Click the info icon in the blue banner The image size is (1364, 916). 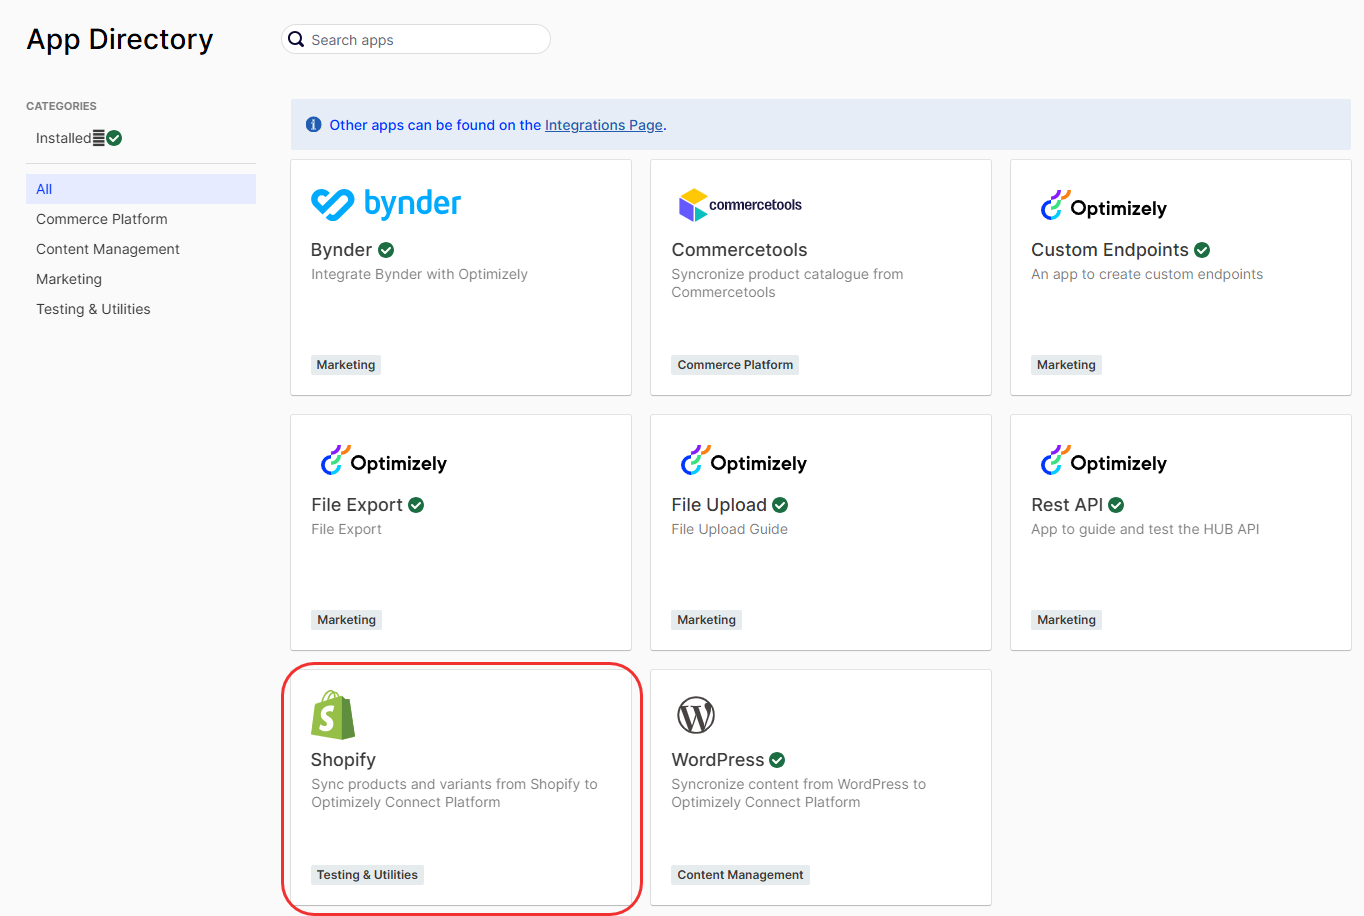point(313,125)
